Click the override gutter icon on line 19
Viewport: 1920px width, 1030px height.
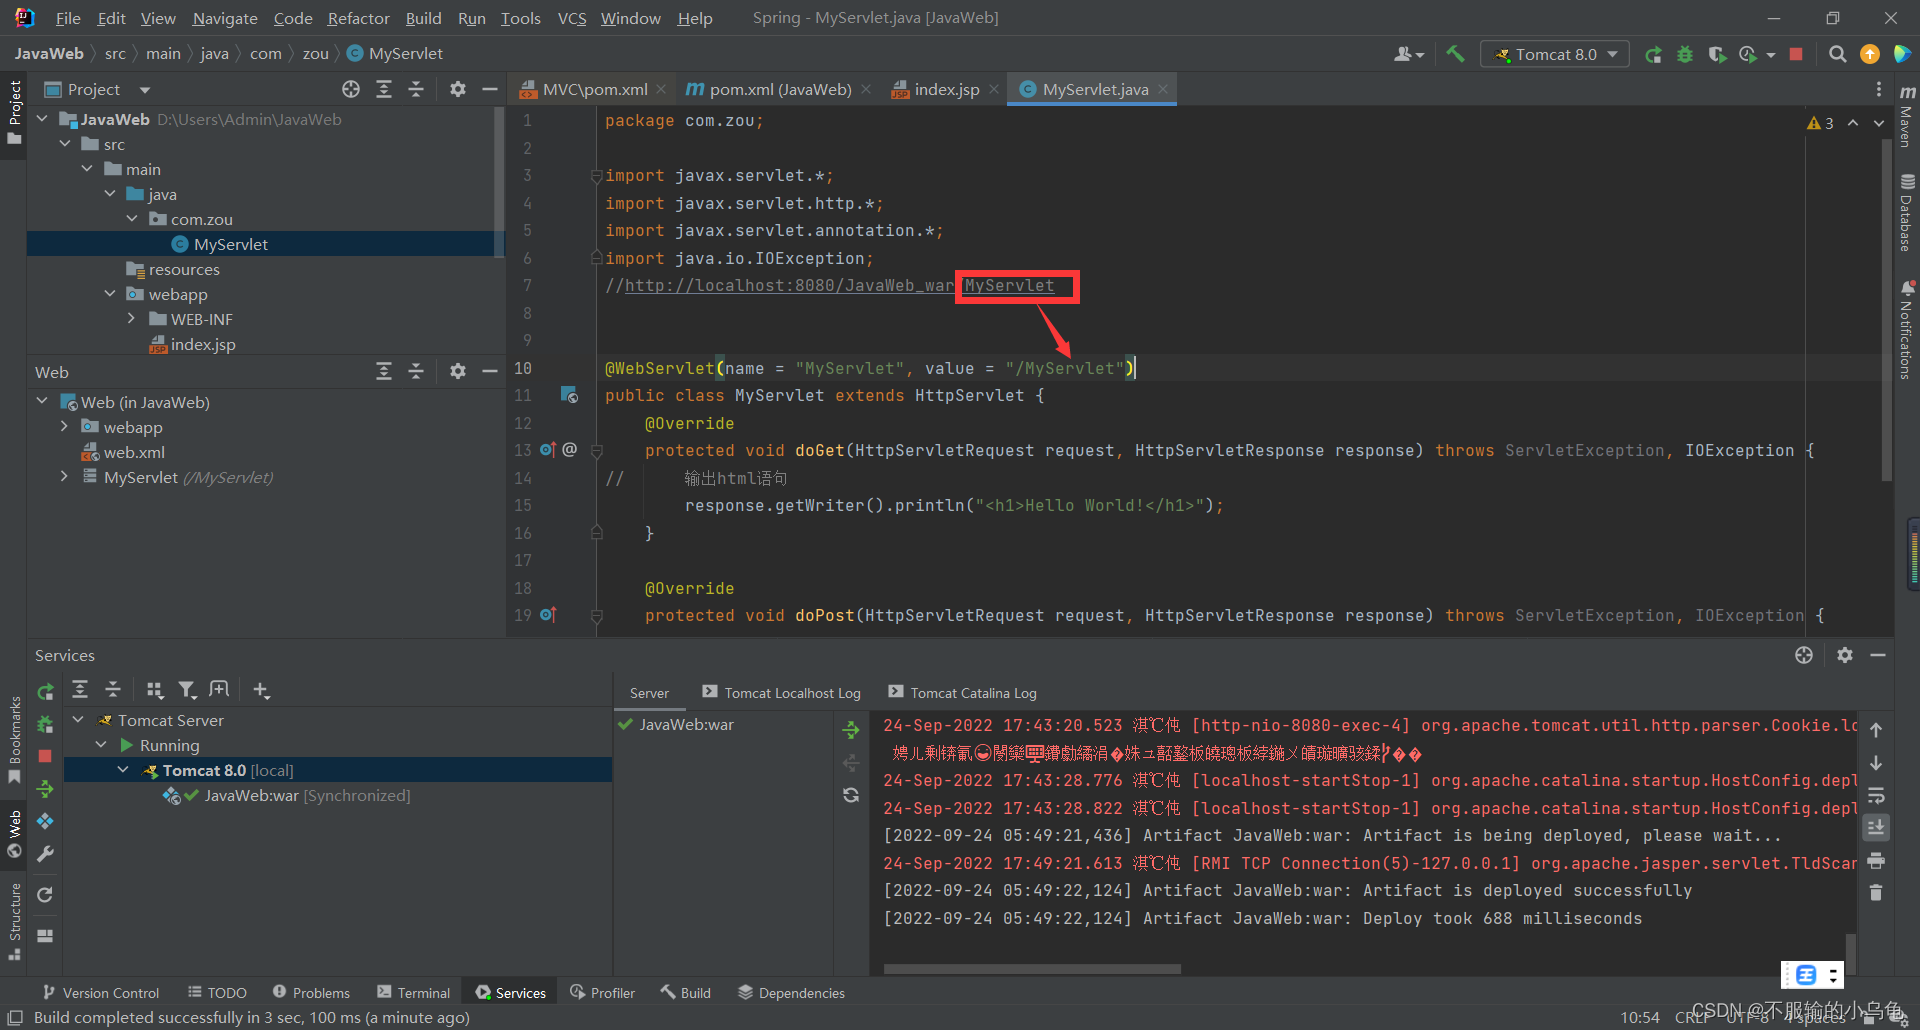[548, 615]
